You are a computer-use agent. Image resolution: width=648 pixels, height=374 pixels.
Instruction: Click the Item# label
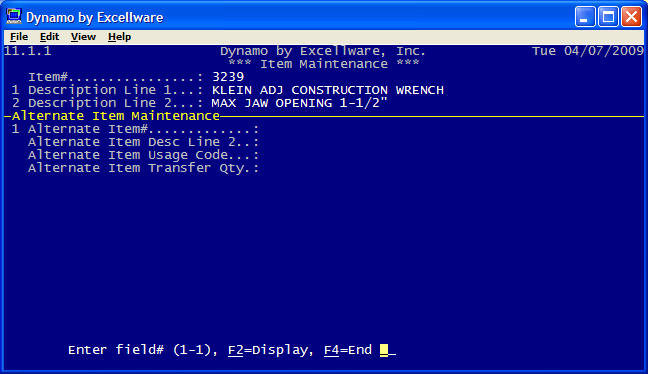click(116, 77)
